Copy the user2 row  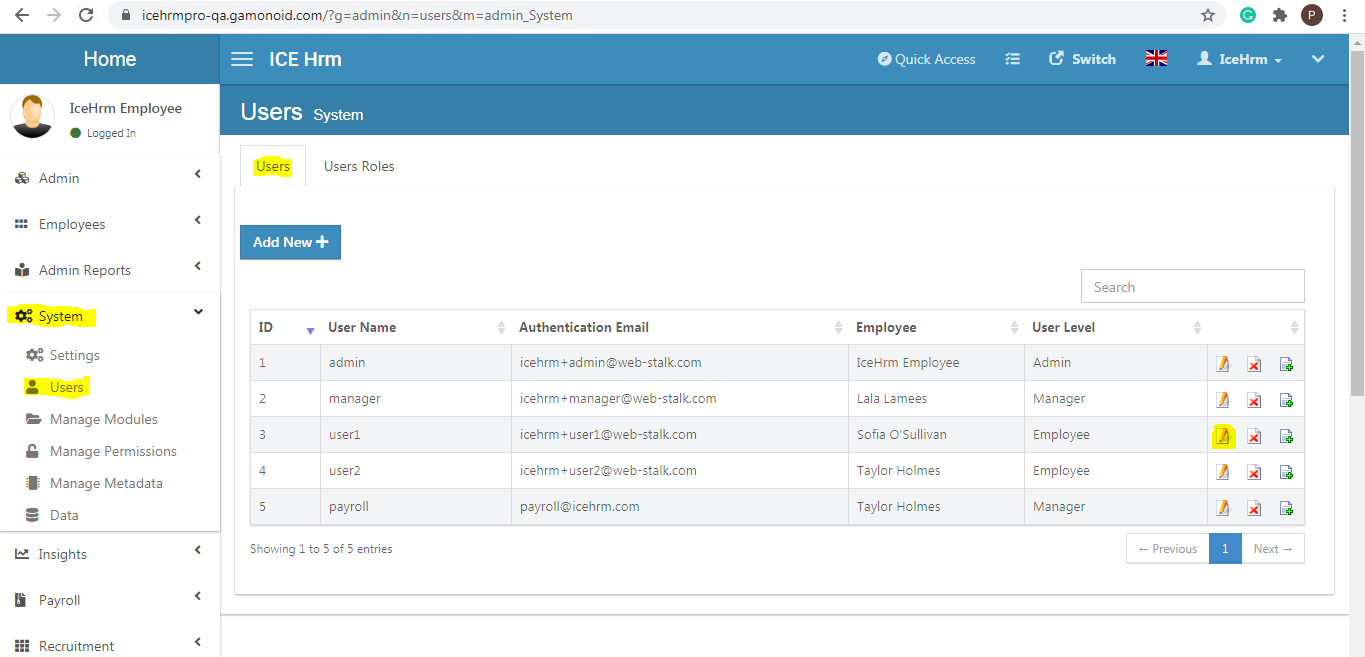pyautogui.click(x=1287, y=472)
